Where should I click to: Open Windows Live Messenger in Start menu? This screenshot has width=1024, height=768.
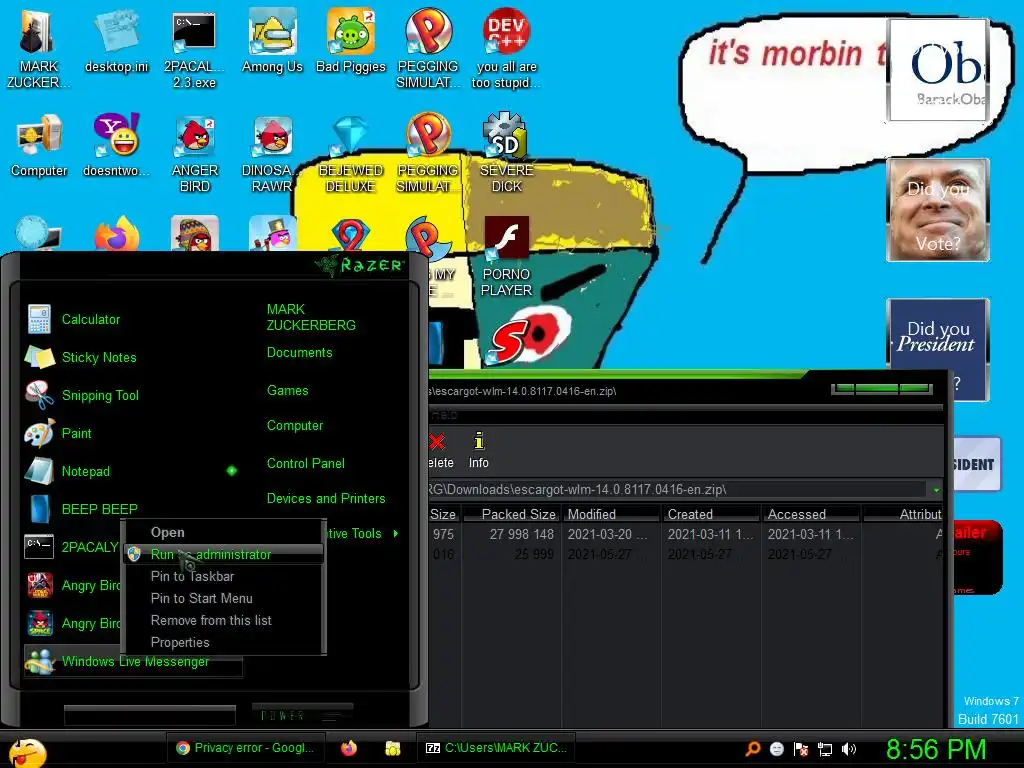133,661
